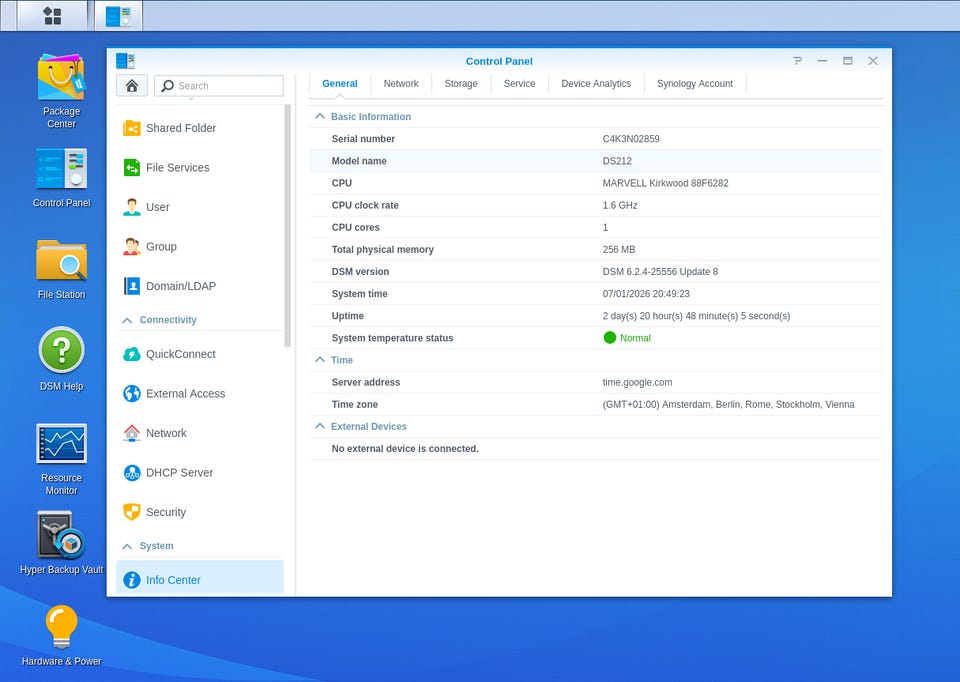Collapse External Devices section
Viewport: 960px width, 682px height.
coord(320,426)
